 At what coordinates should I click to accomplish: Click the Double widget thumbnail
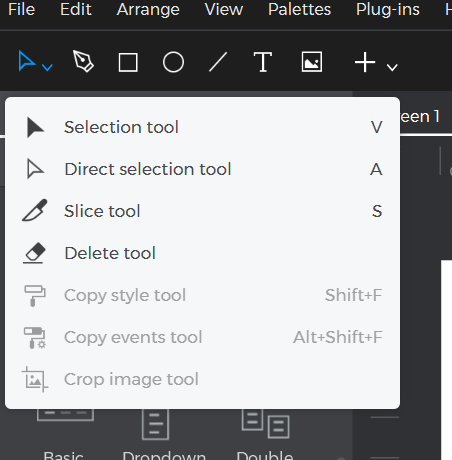click(265, 423)
